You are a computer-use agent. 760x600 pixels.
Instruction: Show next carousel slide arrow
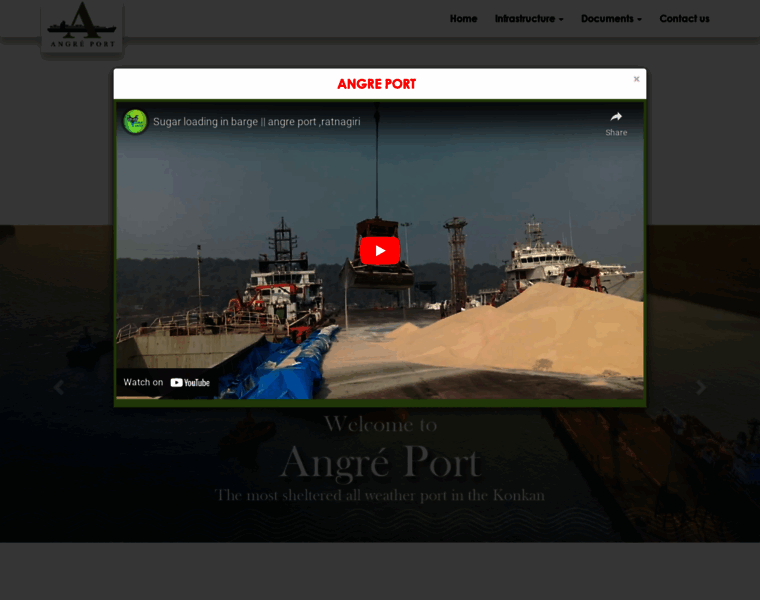point(701,387)
